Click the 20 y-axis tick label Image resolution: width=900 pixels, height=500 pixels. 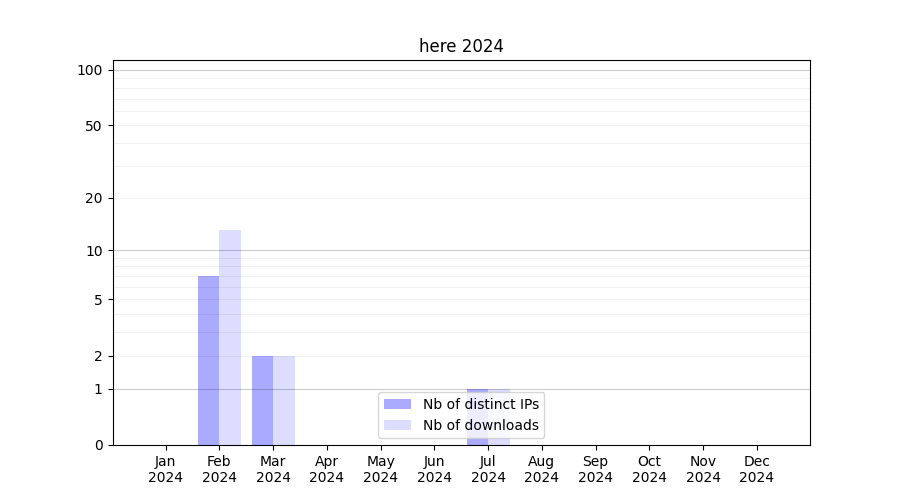click(94, 198)
